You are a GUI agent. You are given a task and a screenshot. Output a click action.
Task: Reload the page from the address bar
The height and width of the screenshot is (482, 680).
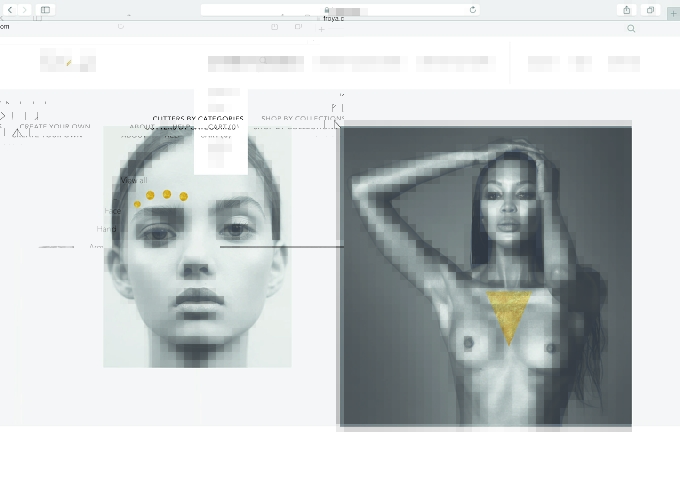473,10
